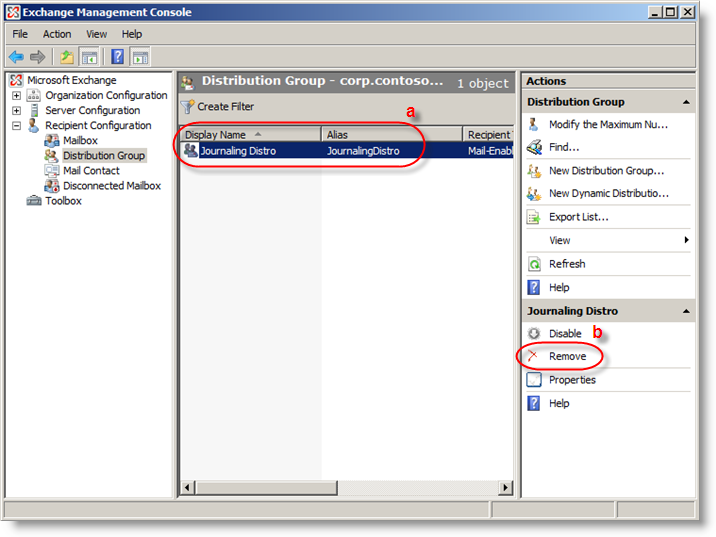Viewport: 716px width, 537px height.
Task: Select the Disconnected Mailbox tree item label
Action: (x=112, y=186)
